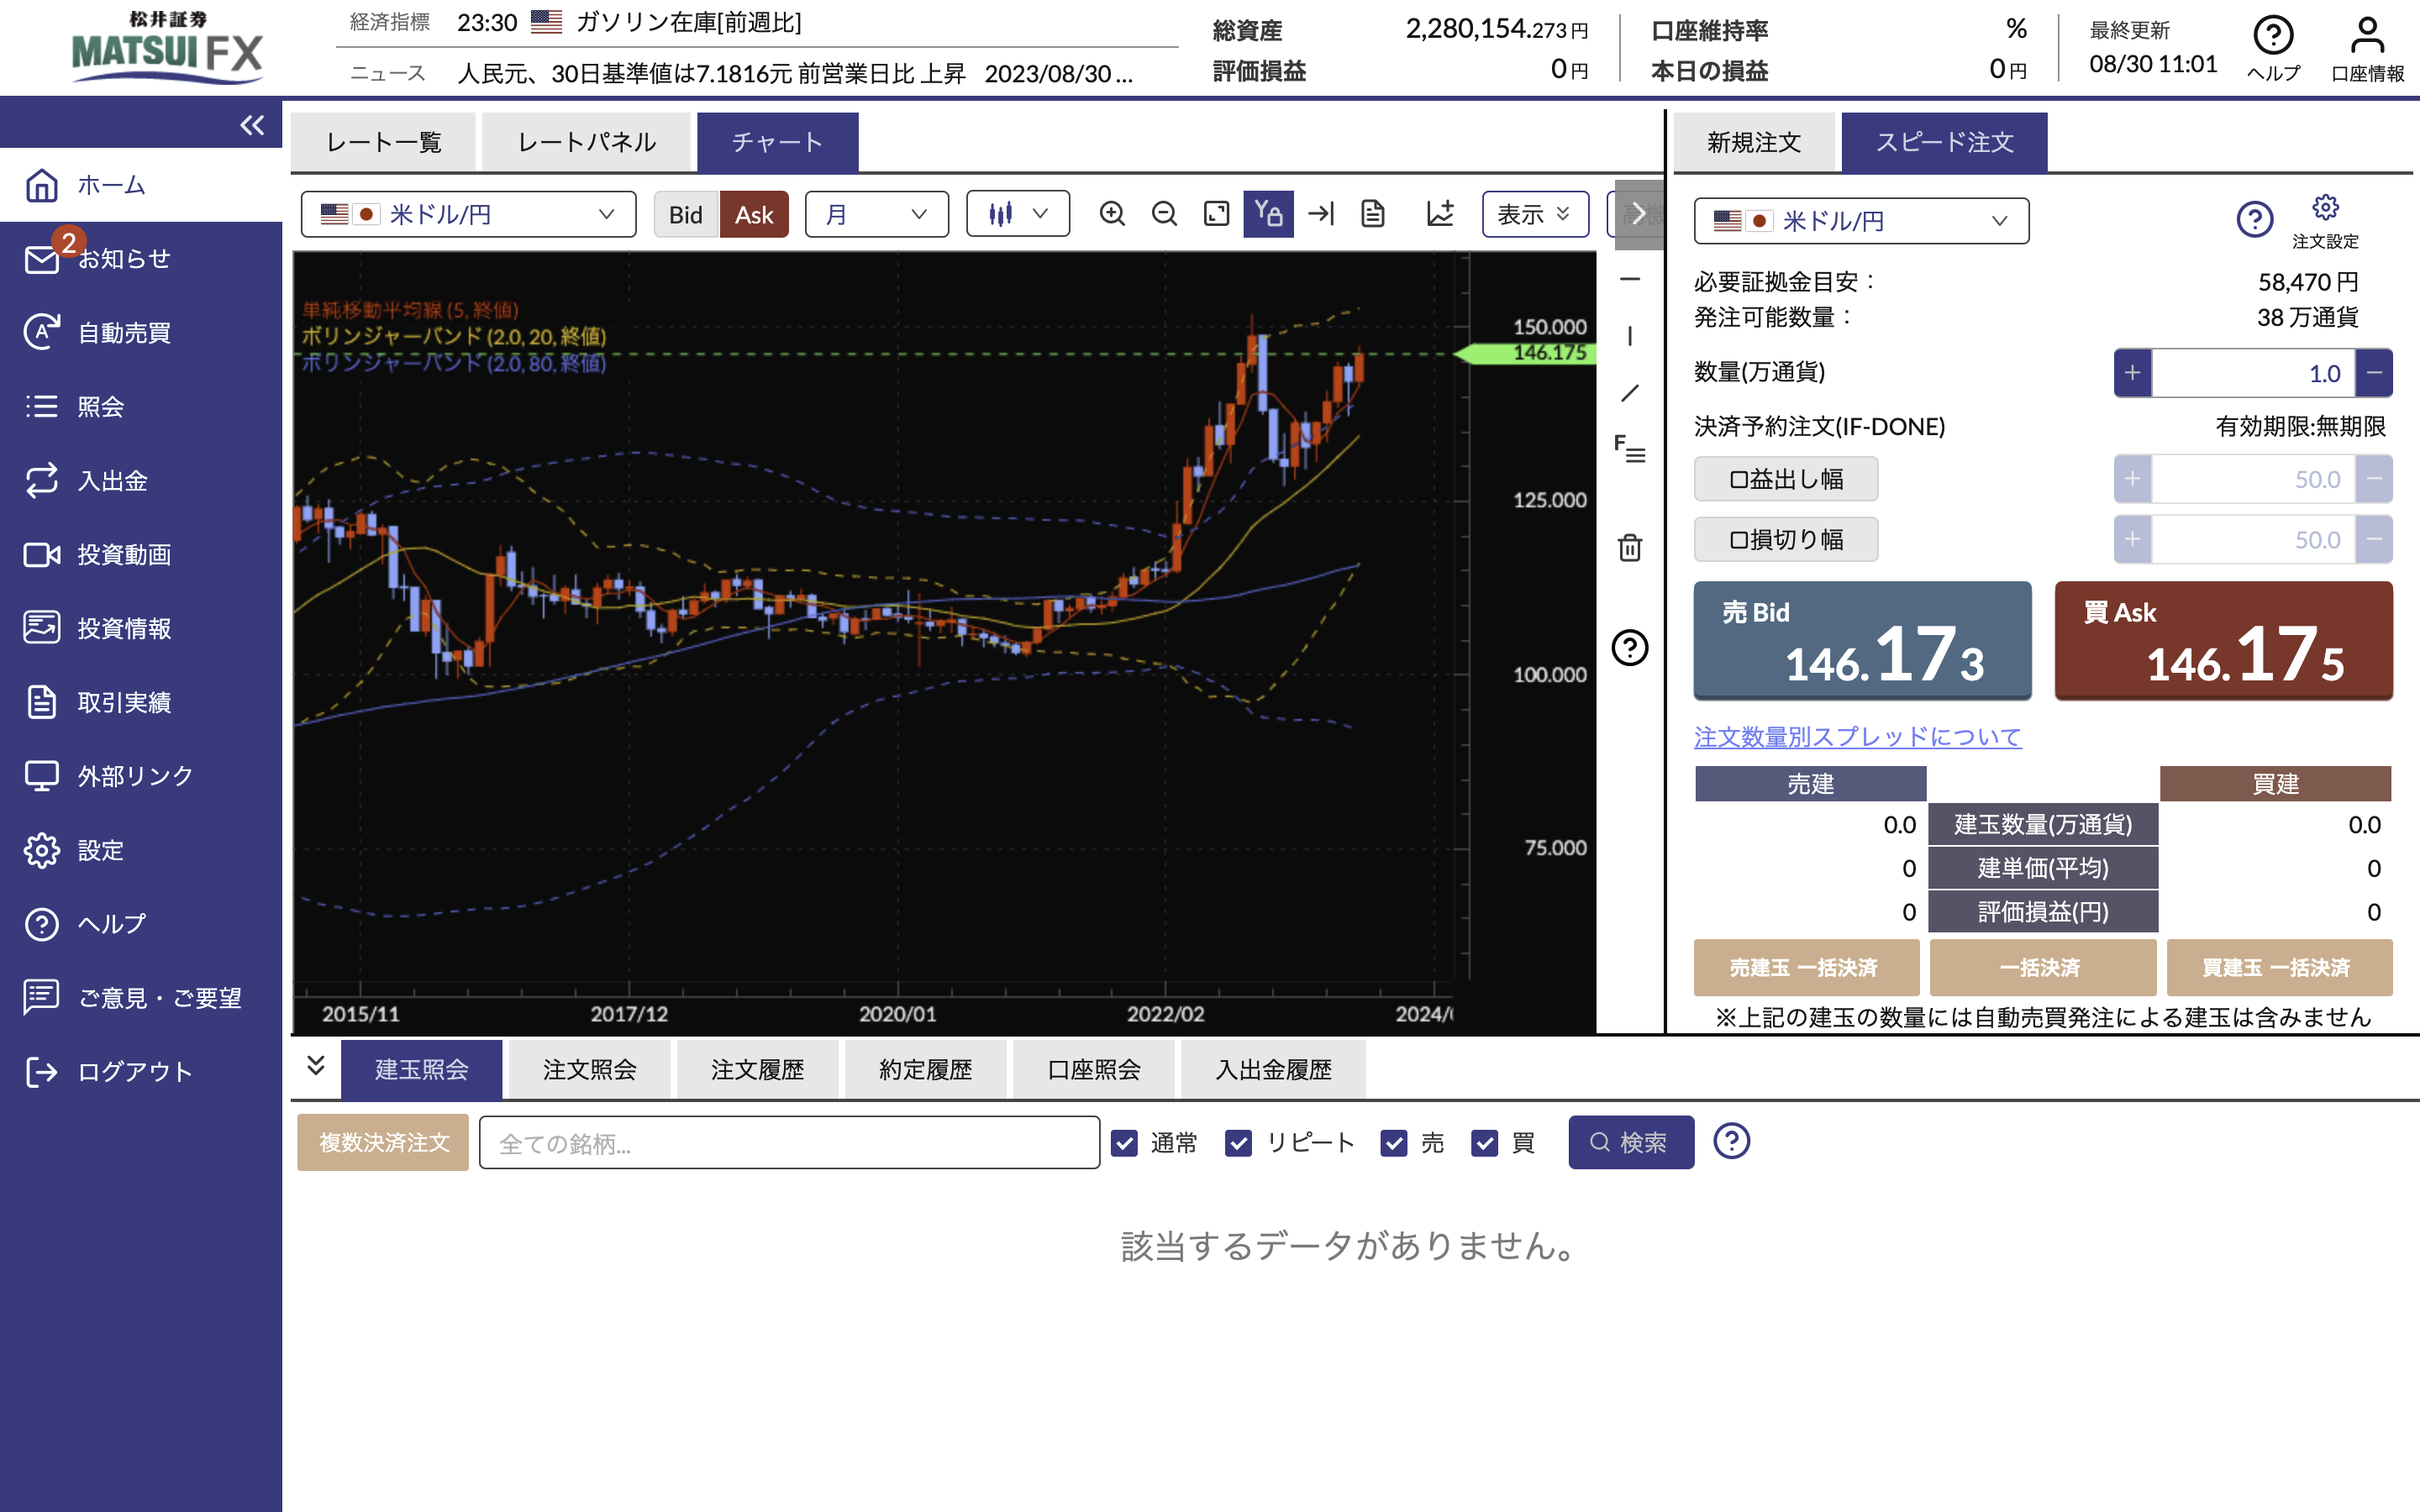
Task: Open speed order currency pair dropdown
Action: 1861,220
